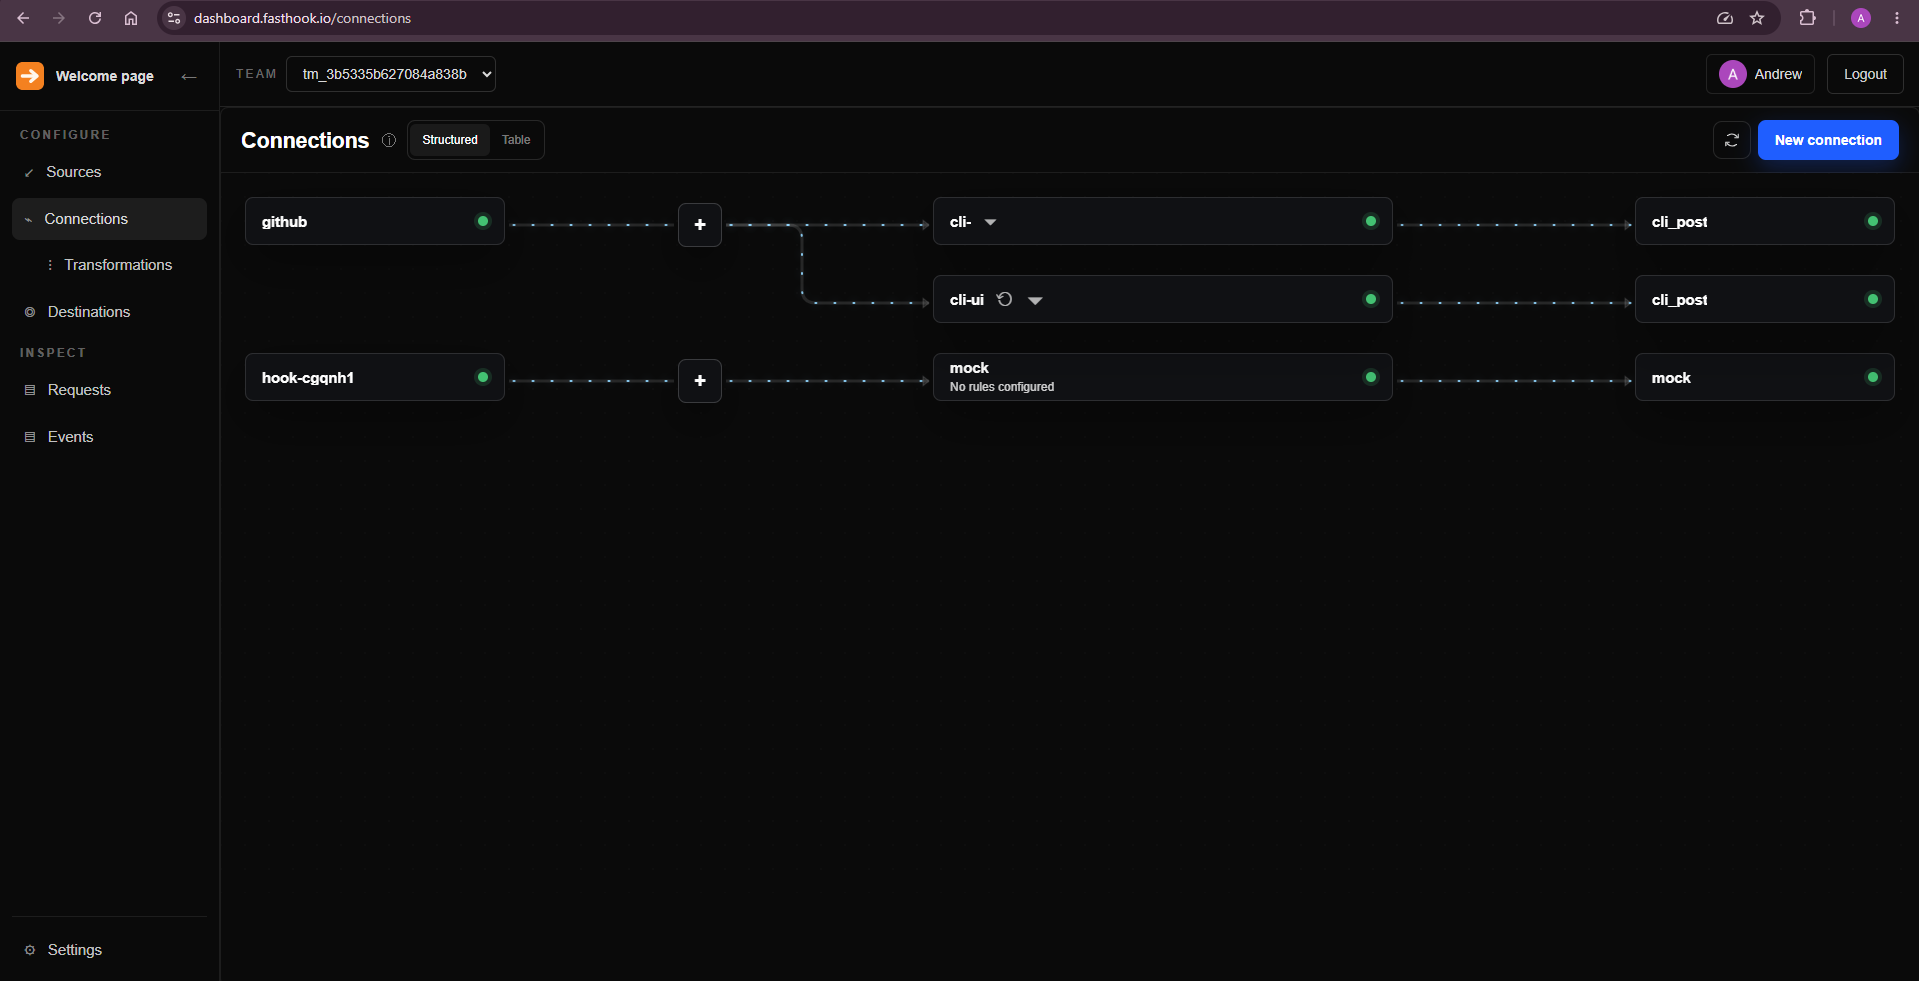View site information icon in address bar

point(174,18)
